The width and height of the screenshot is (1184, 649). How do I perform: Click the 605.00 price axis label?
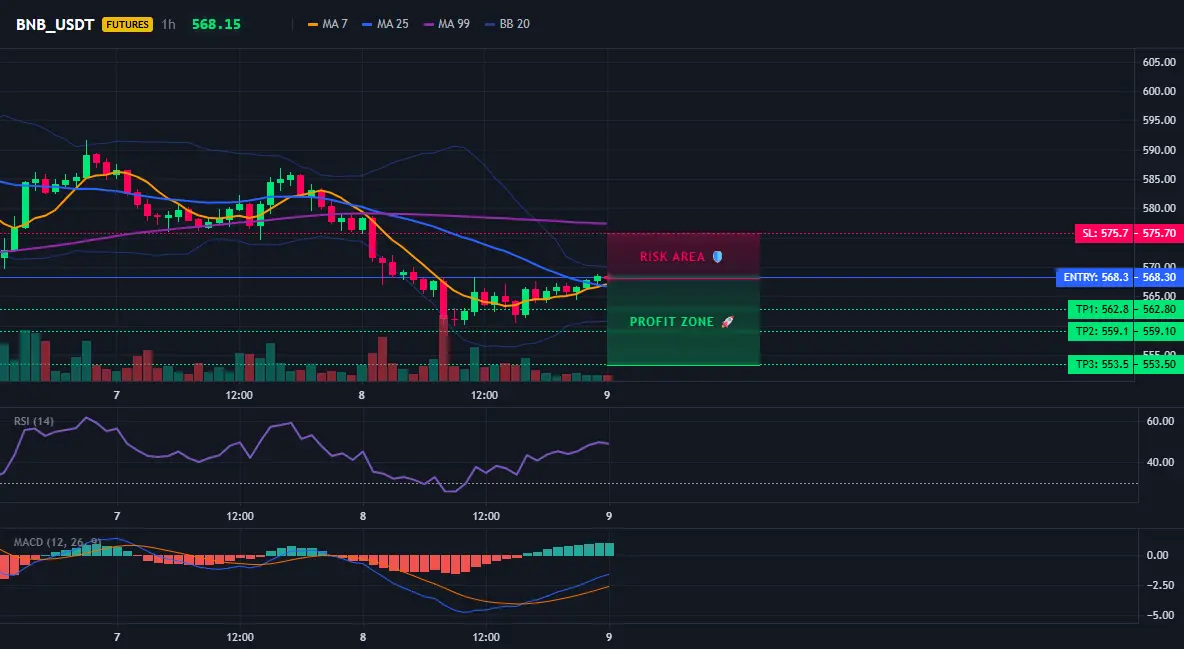point(1159,62)
